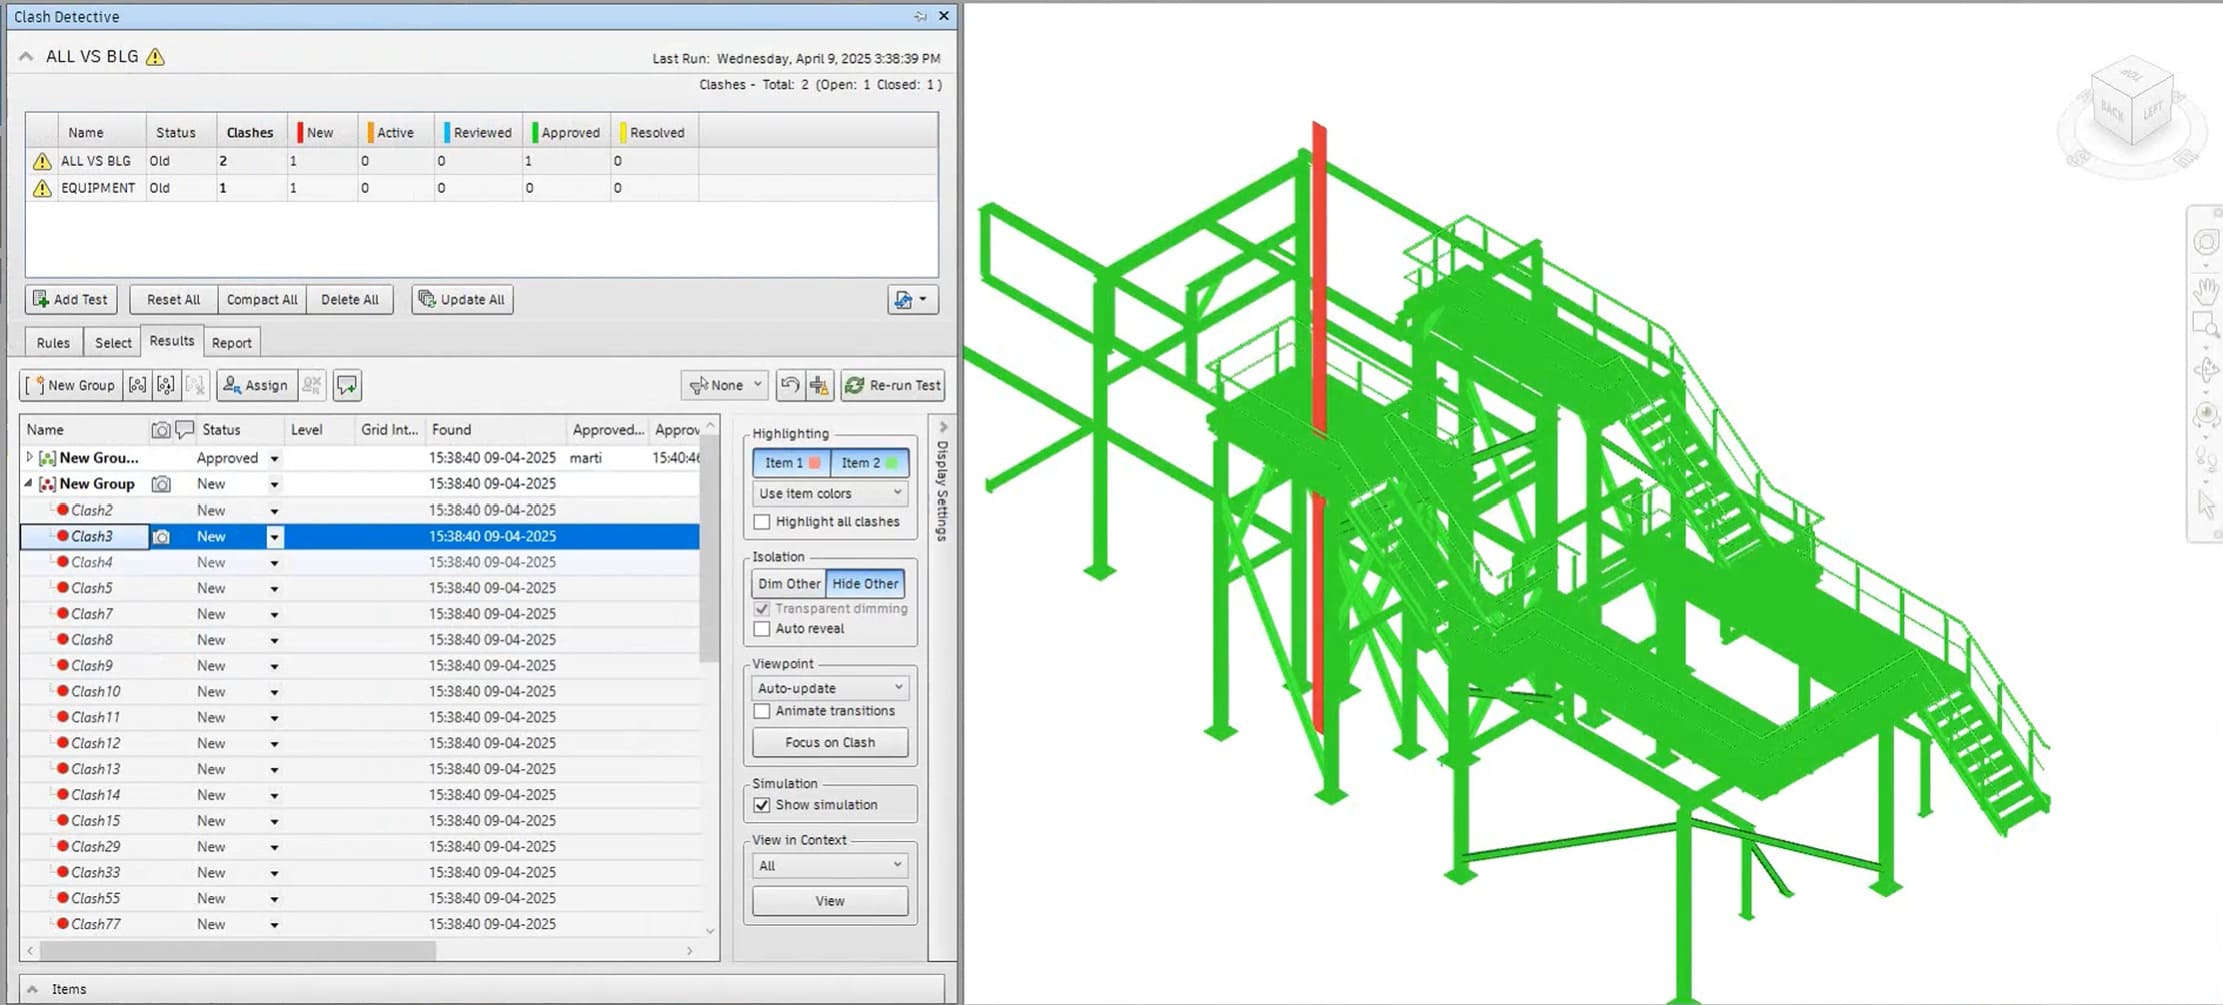Click the New Group toolbar button
Image resolution: width=2223 pixels, height=1005 pixels.
[x=71, y=385]
